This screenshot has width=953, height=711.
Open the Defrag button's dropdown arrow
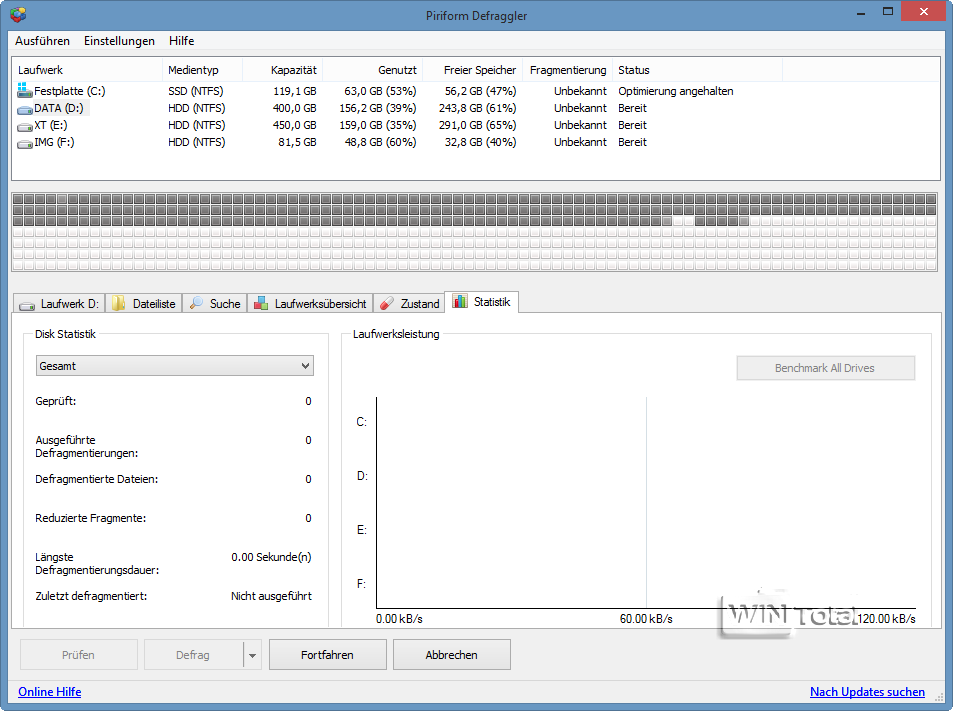(x=252, y=655)
